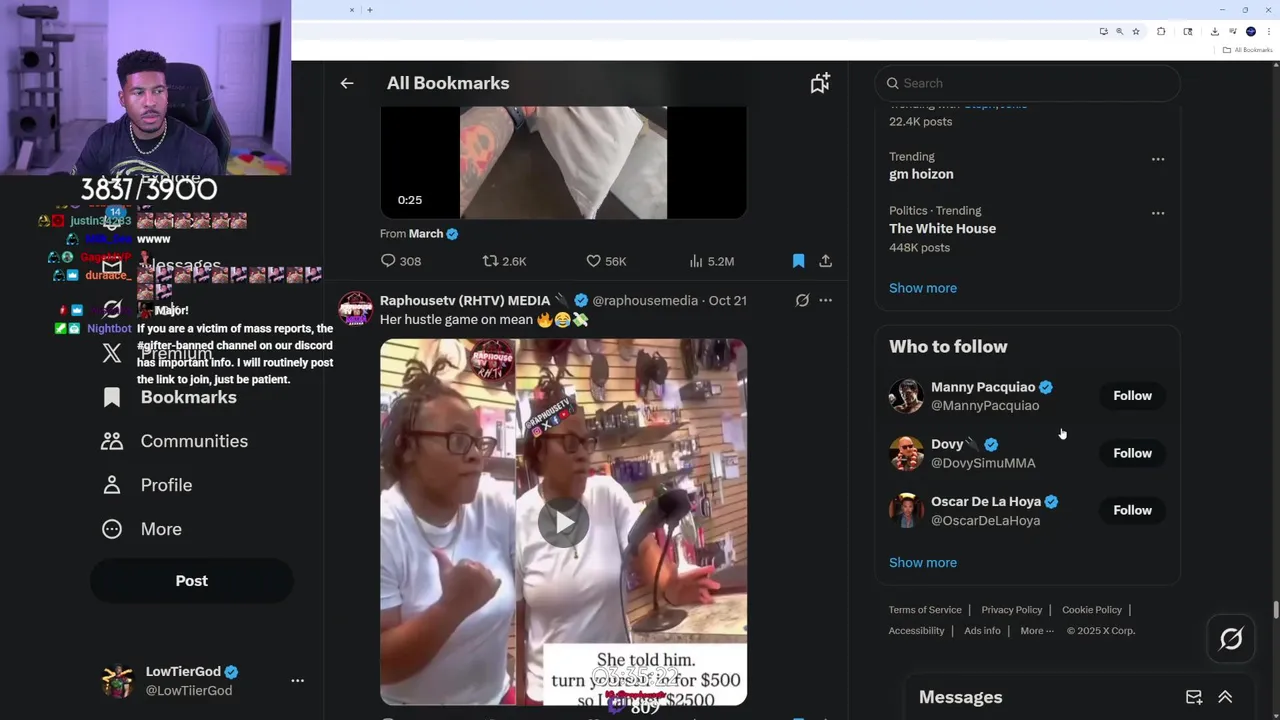Screen dimensions: 1280x720
Task: Click the Search input field
Action: pos(1027,83)
